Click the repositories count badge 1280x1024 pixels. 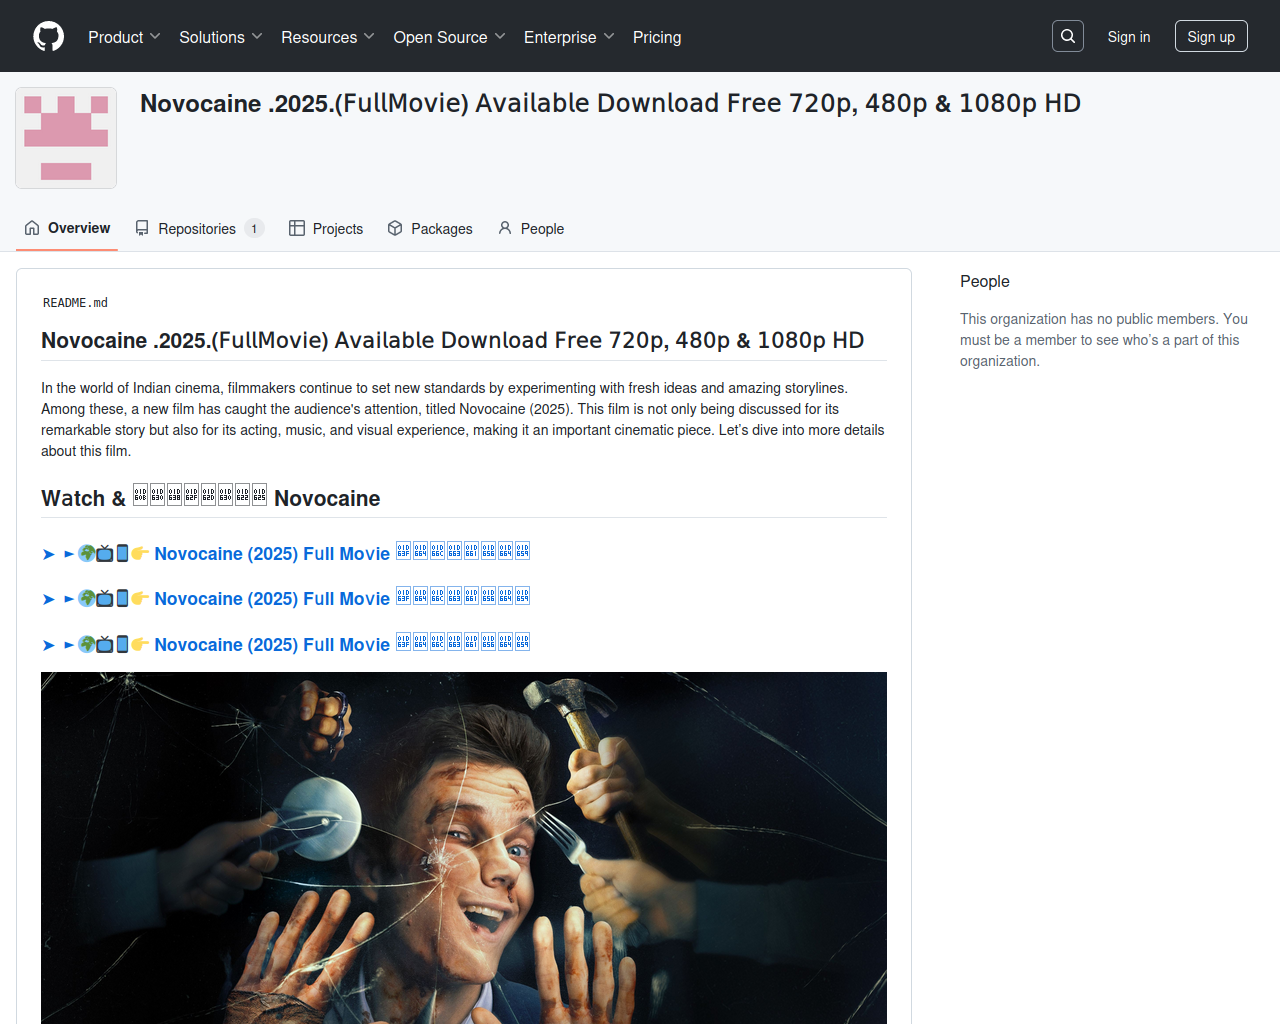pos(254,229)
